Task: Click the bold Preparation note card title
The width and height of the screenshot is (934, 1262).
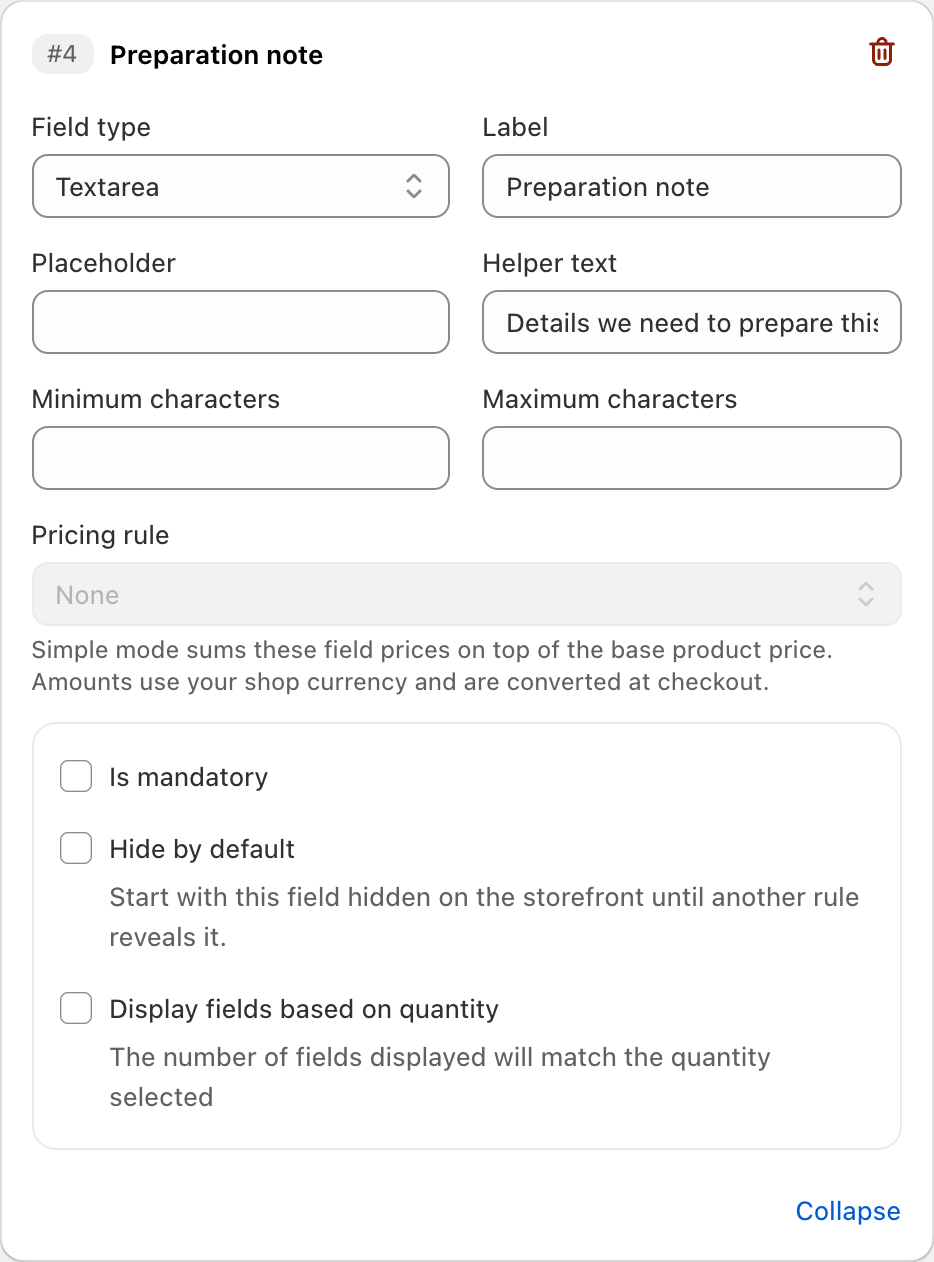Action: pyautogui.click(x=216, y=55)
